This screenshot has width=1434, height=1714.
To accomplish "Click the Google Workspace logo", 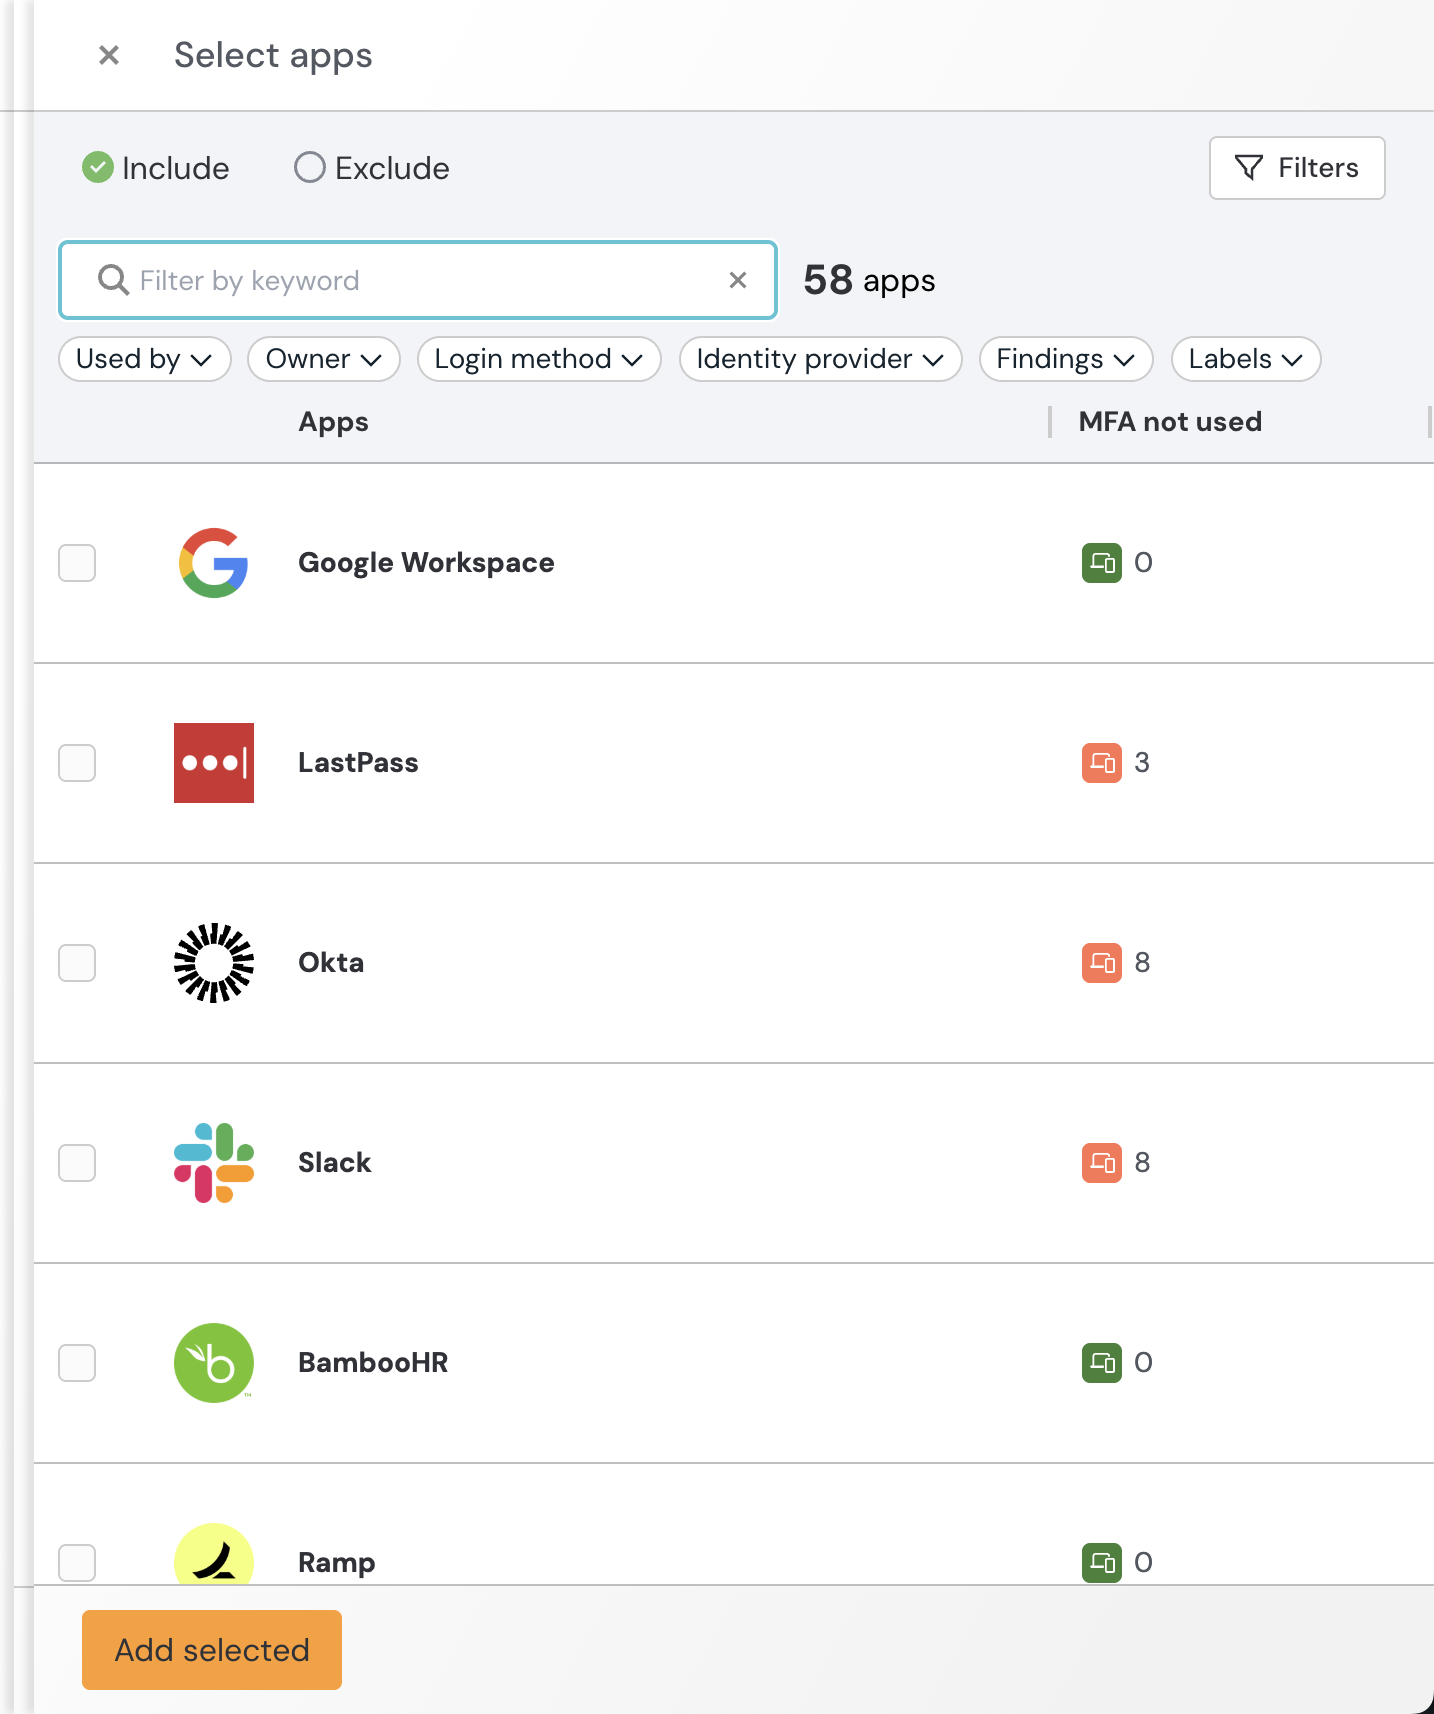I will point(214,563).
